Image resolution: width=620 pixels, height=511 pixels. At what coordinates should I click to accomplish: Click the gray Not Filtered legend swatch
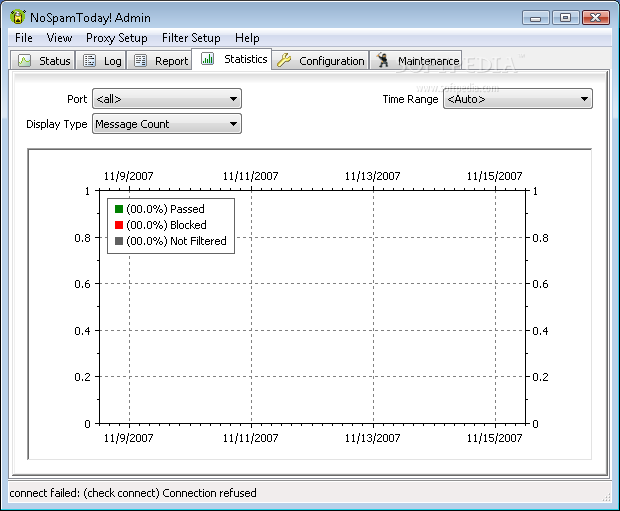click(119, 241)
